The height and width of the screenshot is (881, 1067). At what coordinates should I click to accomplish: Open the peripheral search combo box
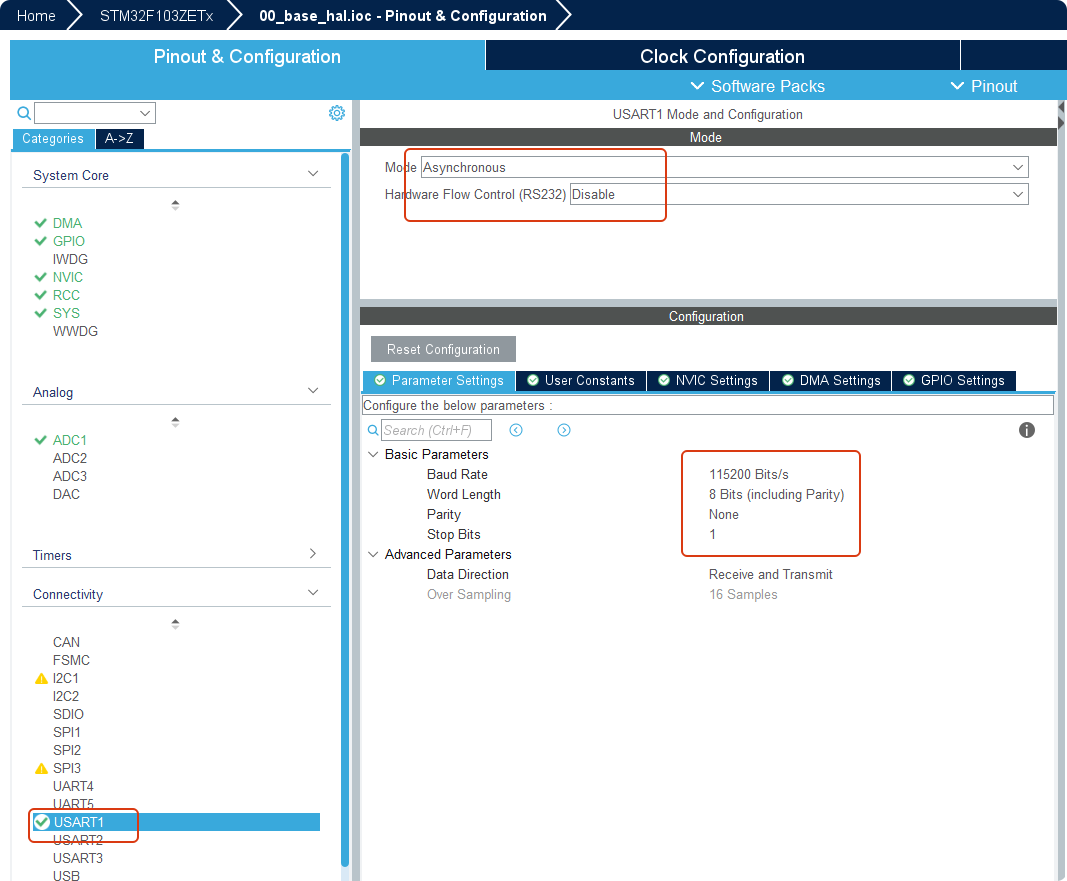point(95,113)
